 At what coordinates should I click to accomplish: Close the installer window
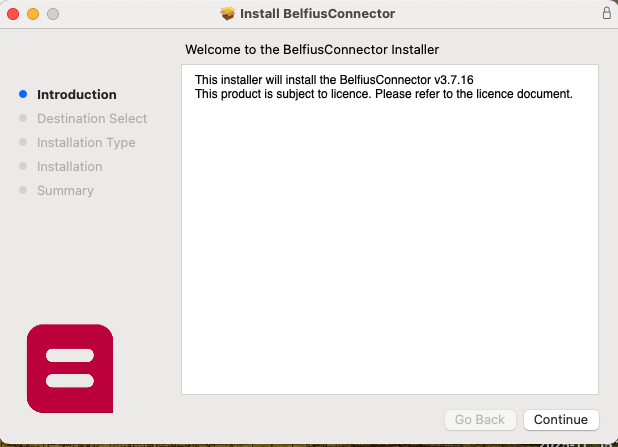[x=13, y=14]
